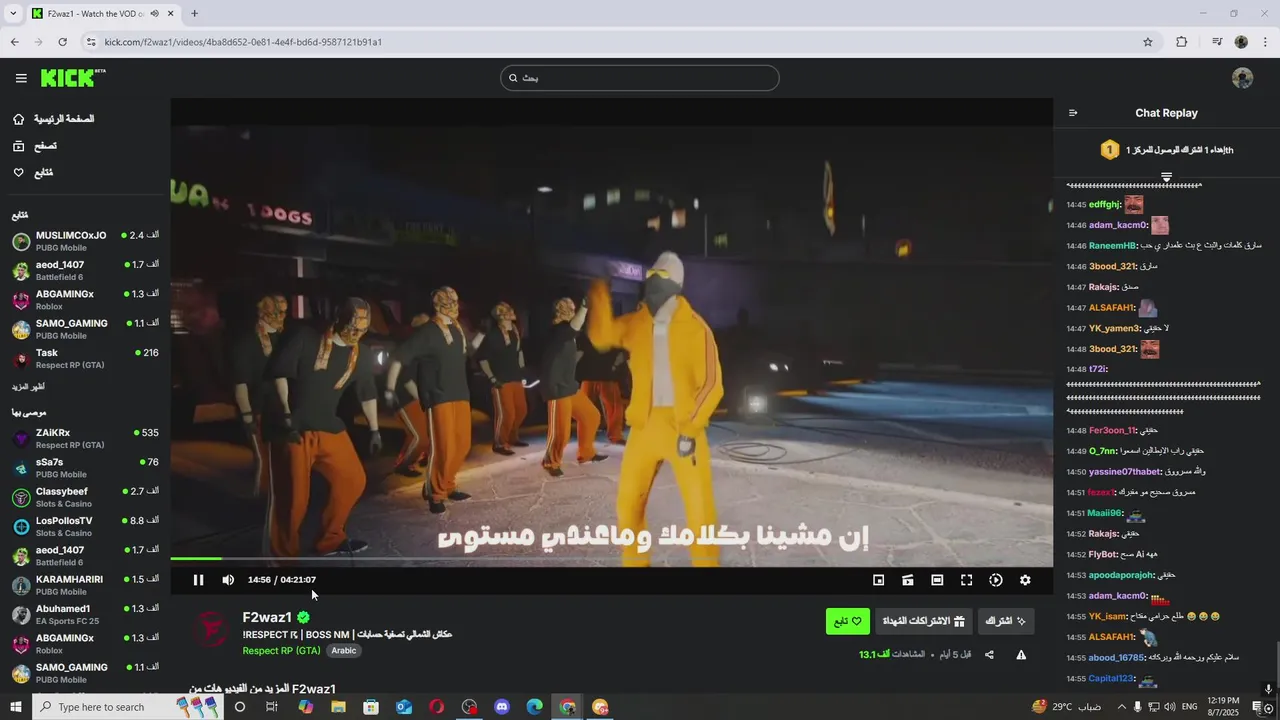1280x720 pixels.
Task: Open a new browser tab
Action: 194,14
